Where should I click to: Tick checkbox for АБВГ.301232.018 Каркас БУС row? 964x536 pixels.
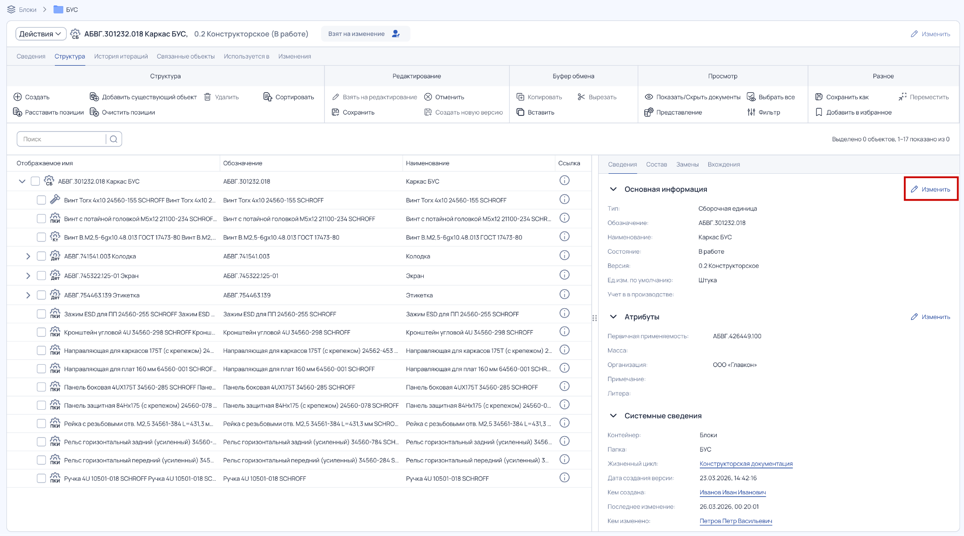[35, 181]
